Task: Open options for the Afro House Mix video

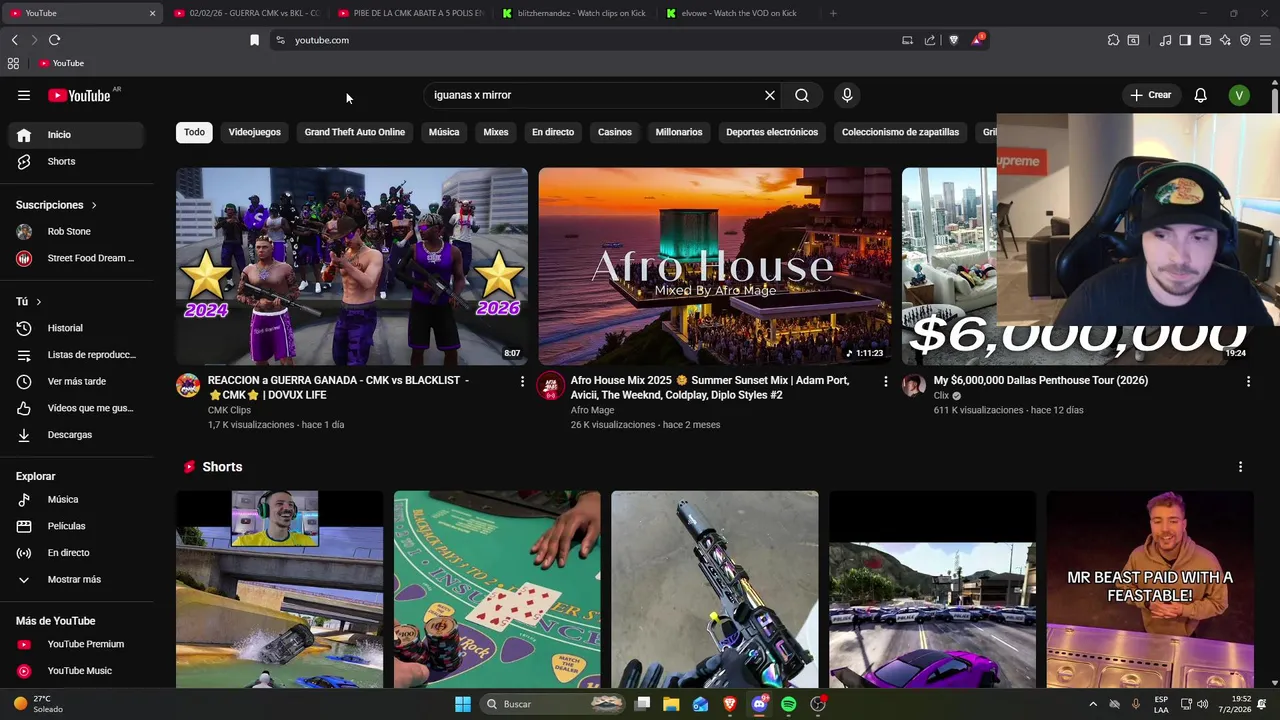Action: click(885, 381)
